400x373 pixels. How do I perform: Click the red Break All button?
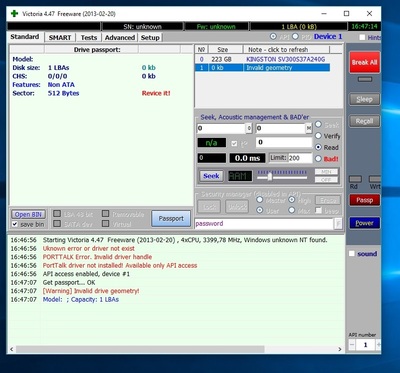(364, 62)
